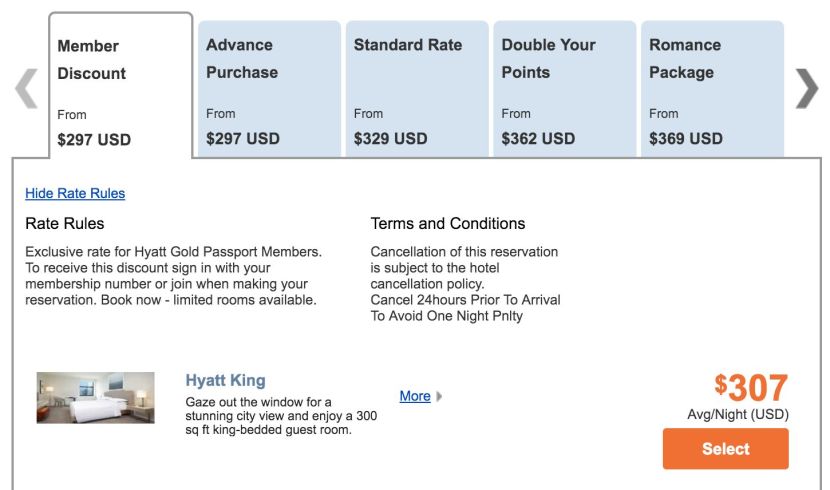
Task: Open the Standard Rate tab
Action: [x=416, y=88]
